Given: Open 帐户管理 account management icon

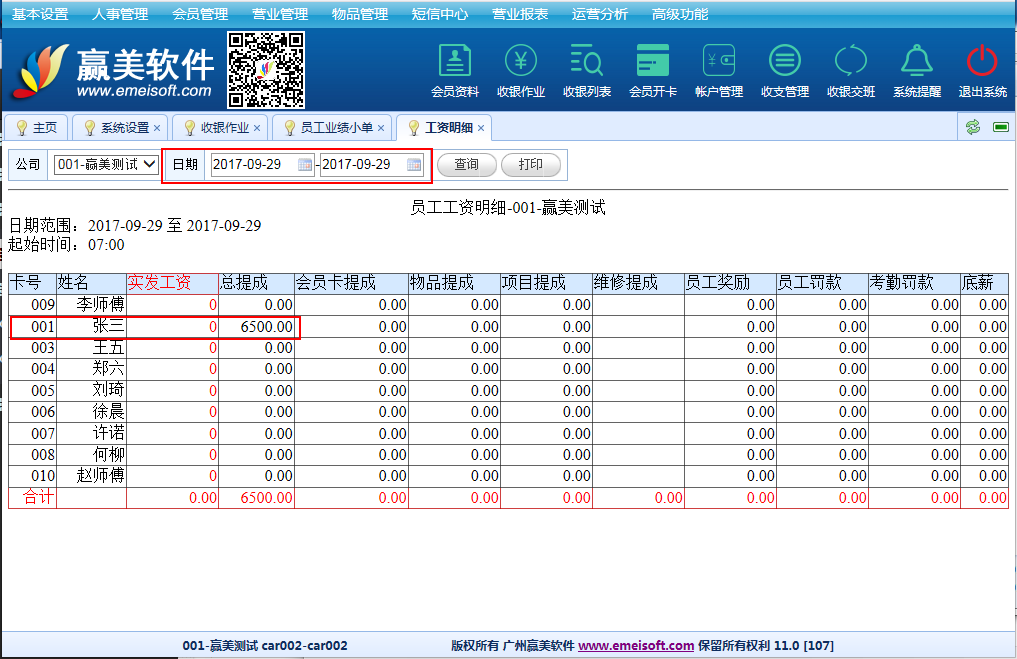Looking at the screenshot, I should click(x=719, y=62).
